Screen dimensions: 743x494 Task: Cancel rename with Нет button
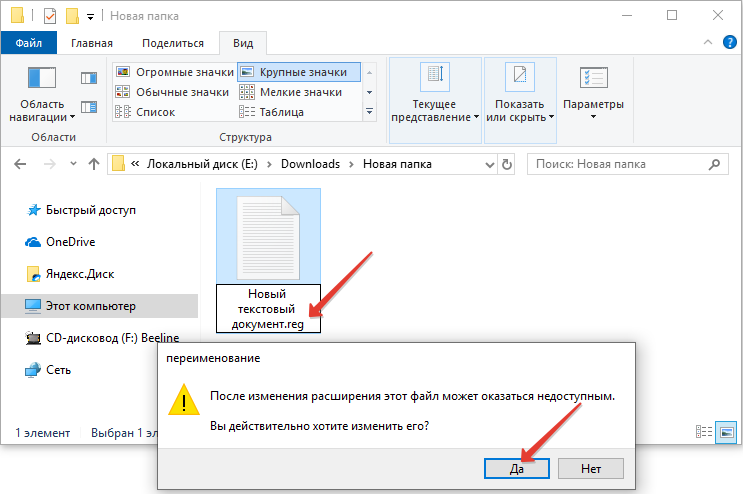[591, 468]
